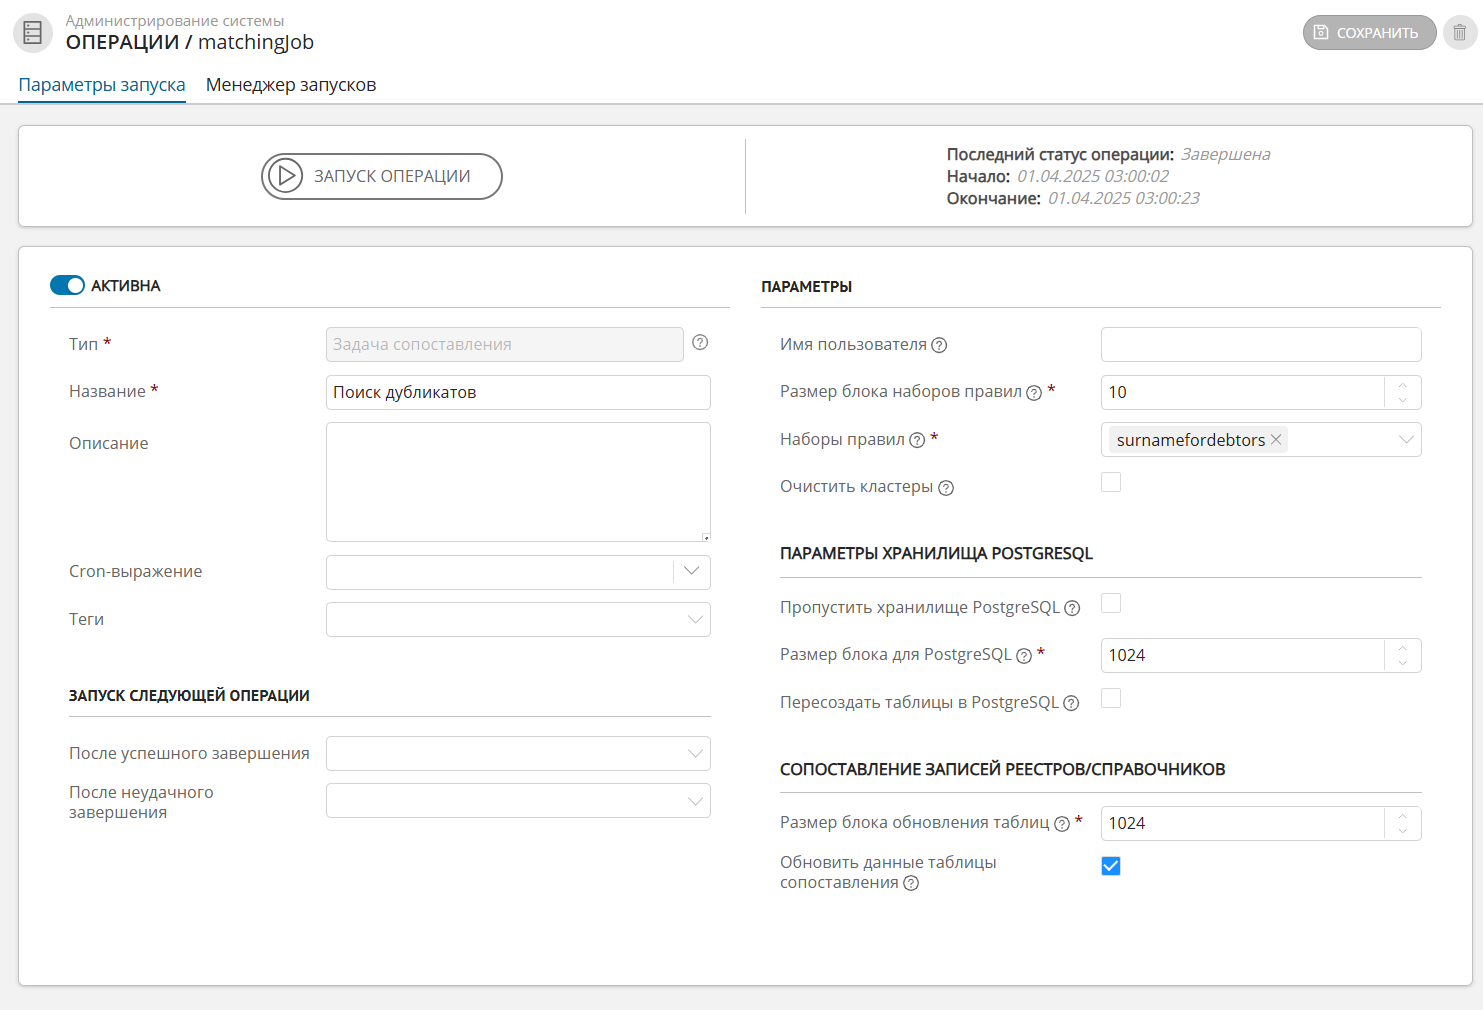Remove the surnamefordebtors tag with its X
This screenshot has height=1010, width=1483.
(1276, 440)
